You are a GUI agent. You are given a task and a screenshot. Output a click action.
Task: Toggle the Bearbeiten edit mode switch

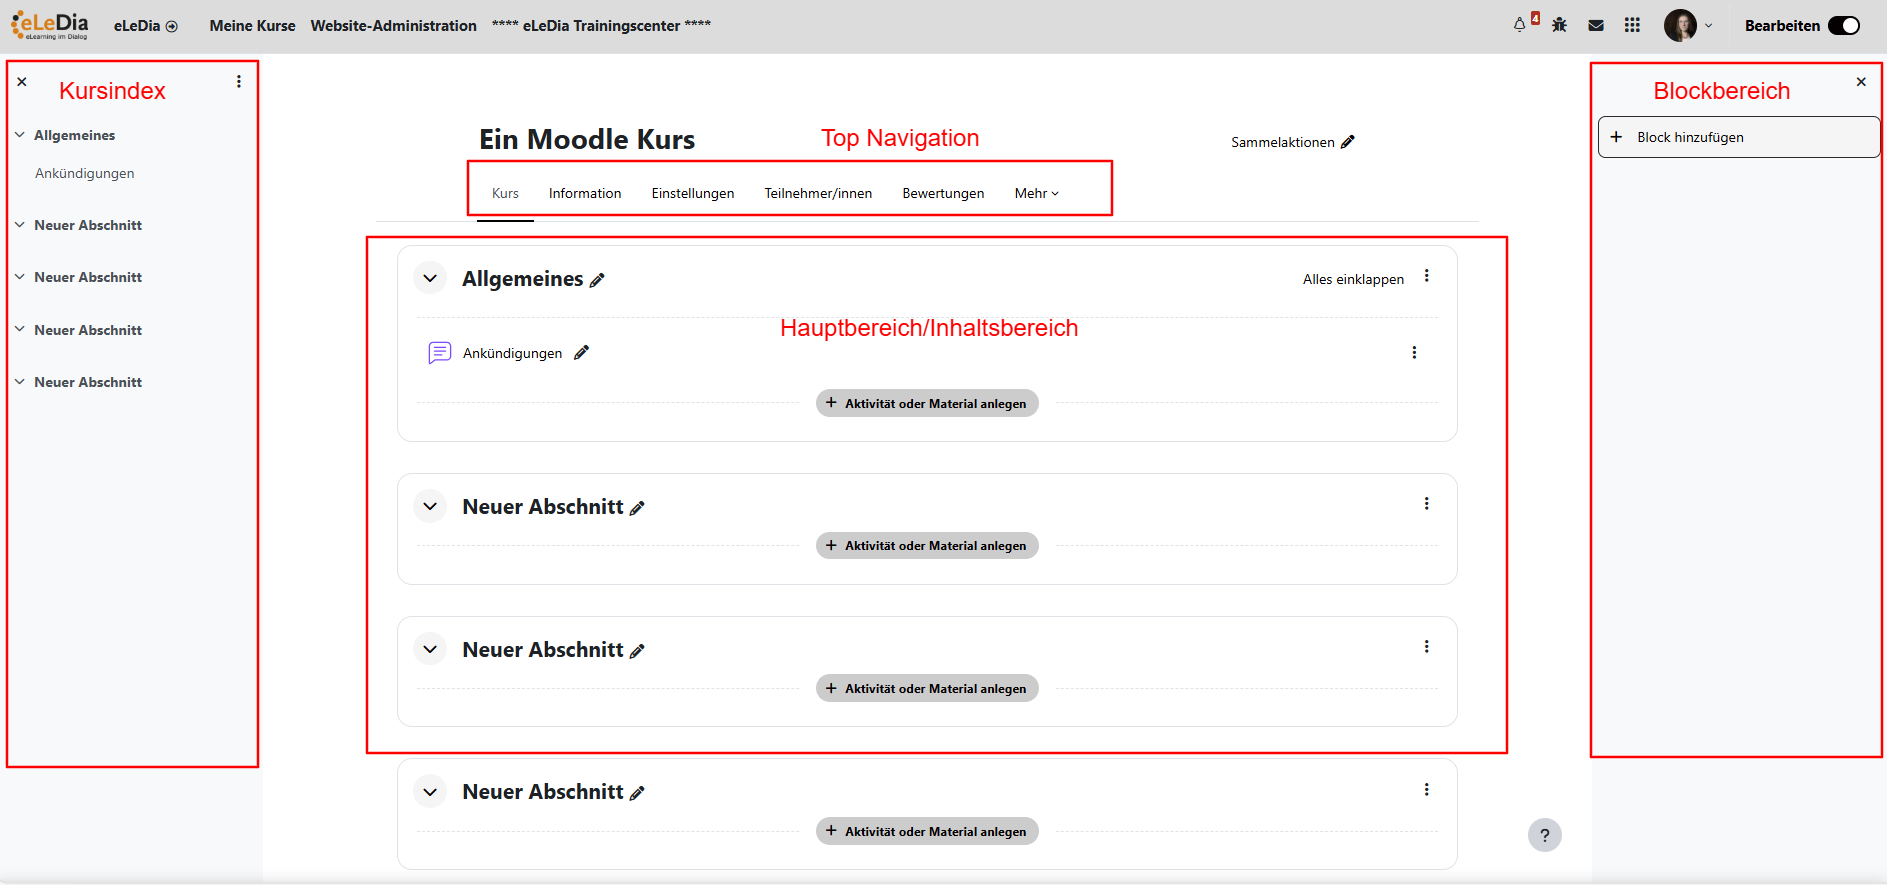(1843, 26)
